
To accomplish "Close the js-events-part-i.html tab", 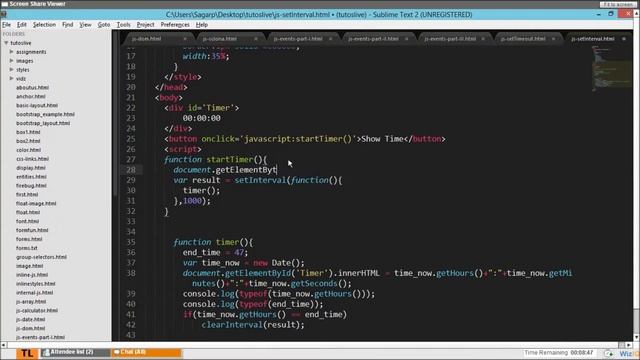I will 330,39.
